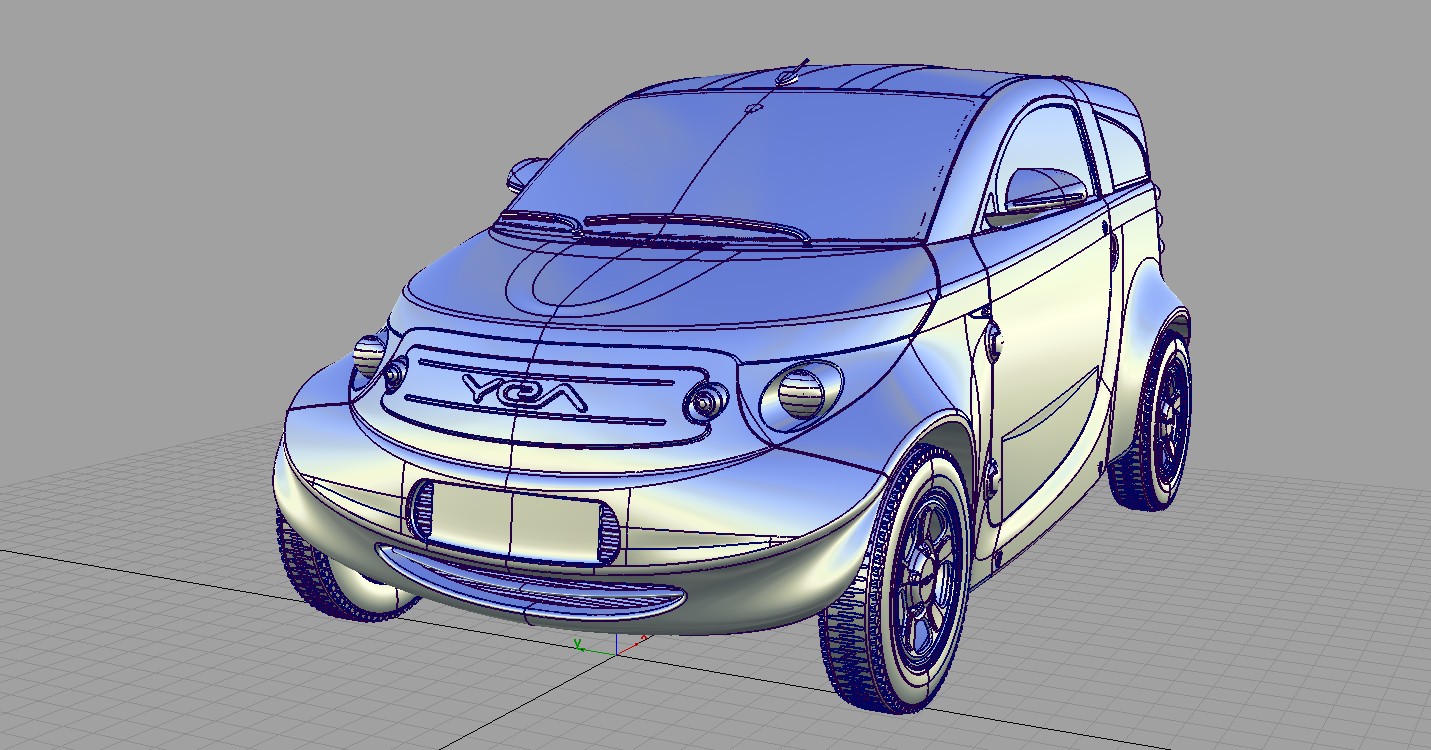Viewport: 1431px width, 750px height.
Task: Pick the XYZ origin axis gizmo
Action: 612,648
